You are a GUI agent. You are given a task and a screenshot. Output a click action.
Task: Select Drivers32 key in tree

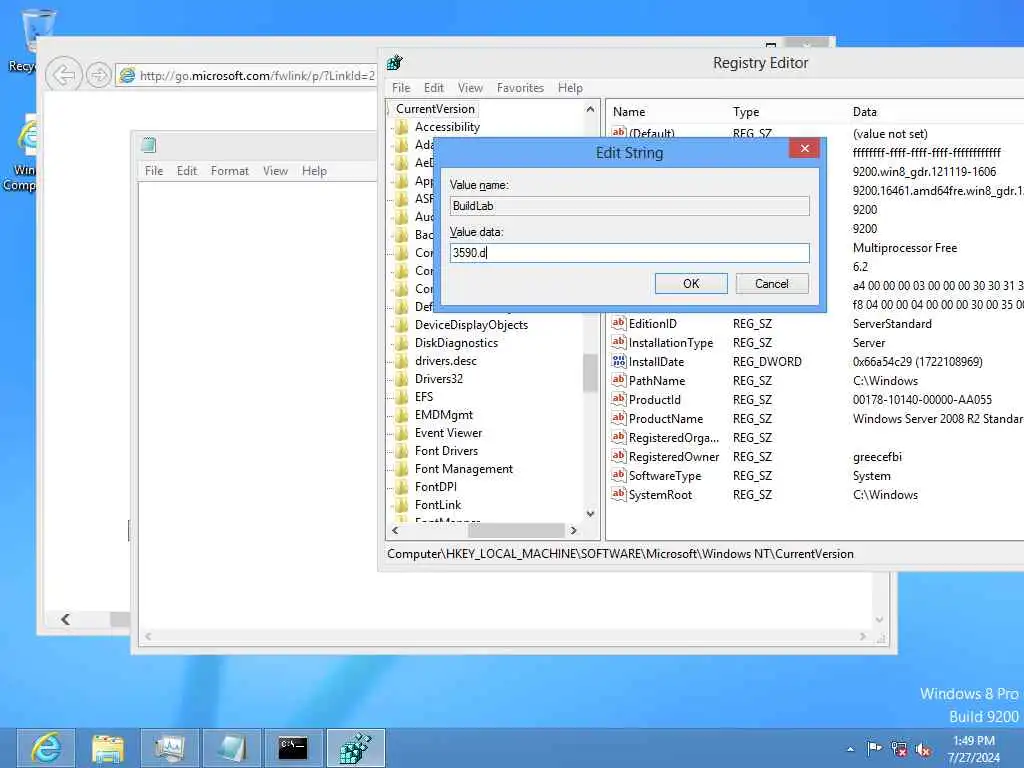click(439, 379)
